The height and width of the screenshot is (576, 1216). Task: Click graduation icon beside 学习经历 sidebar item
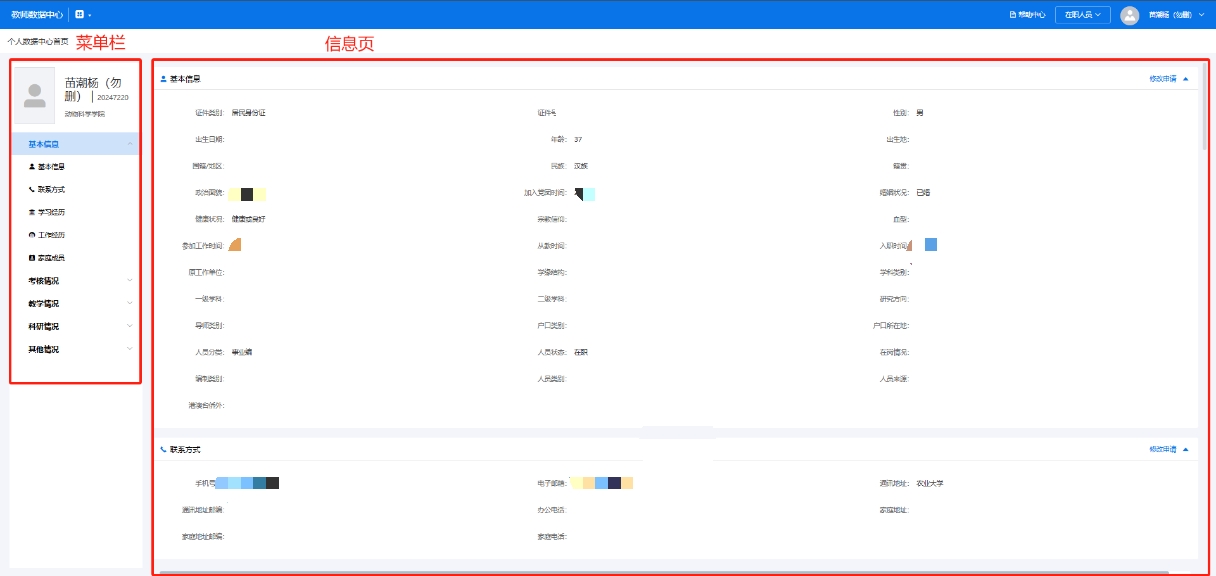(32, 212)
